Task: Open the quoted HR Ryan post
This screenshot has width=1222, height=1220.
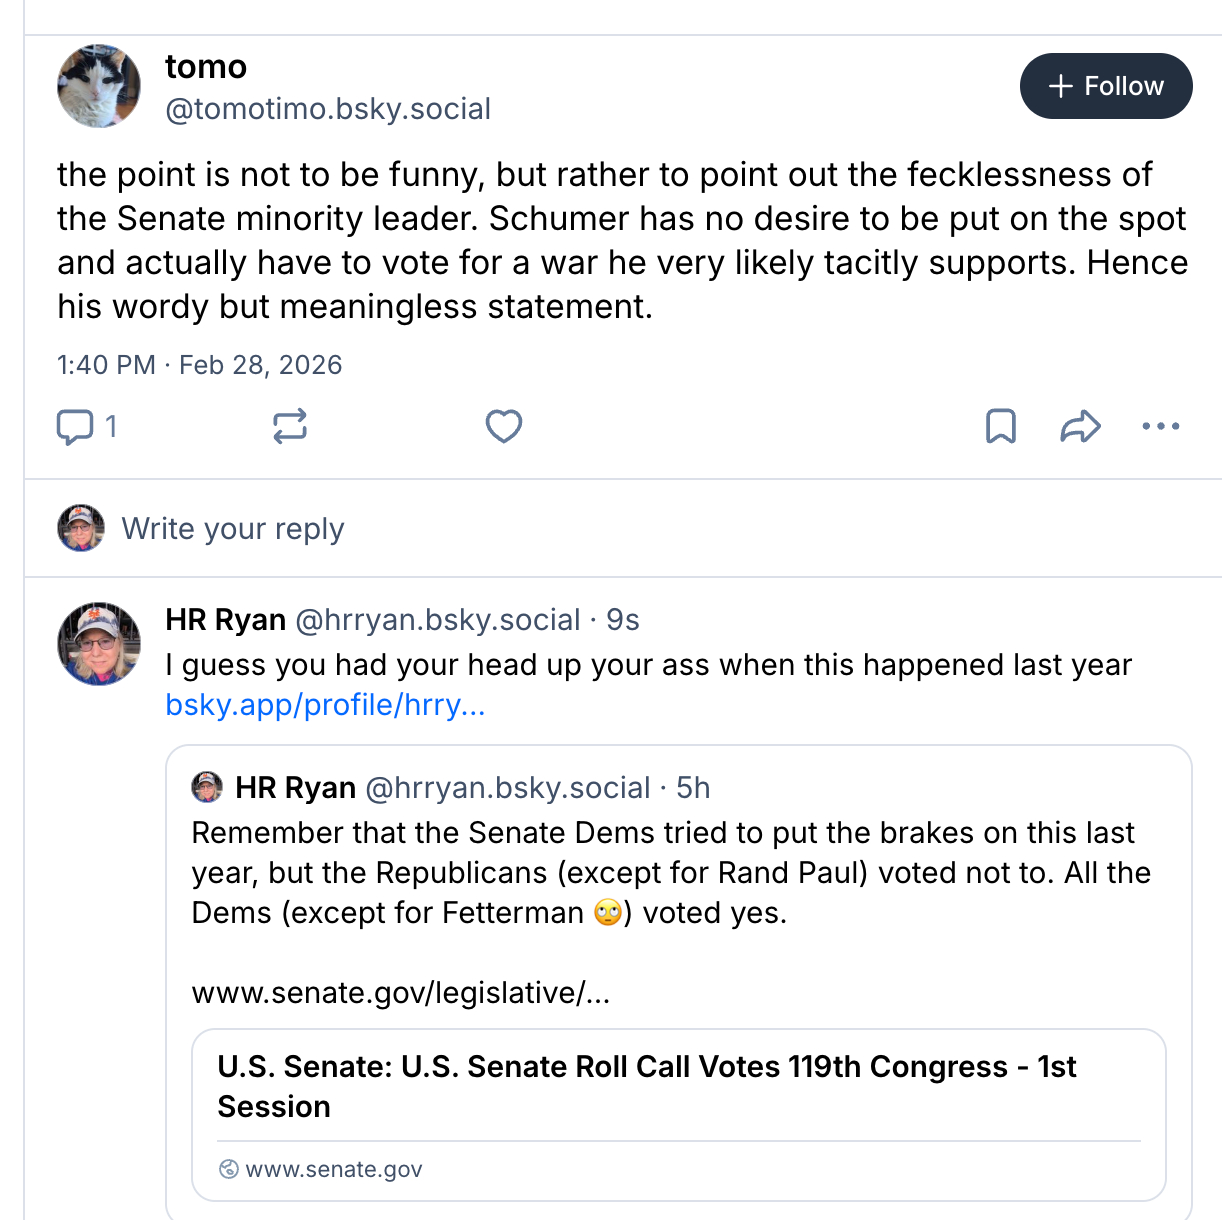Action: click(x=670, y=873)
